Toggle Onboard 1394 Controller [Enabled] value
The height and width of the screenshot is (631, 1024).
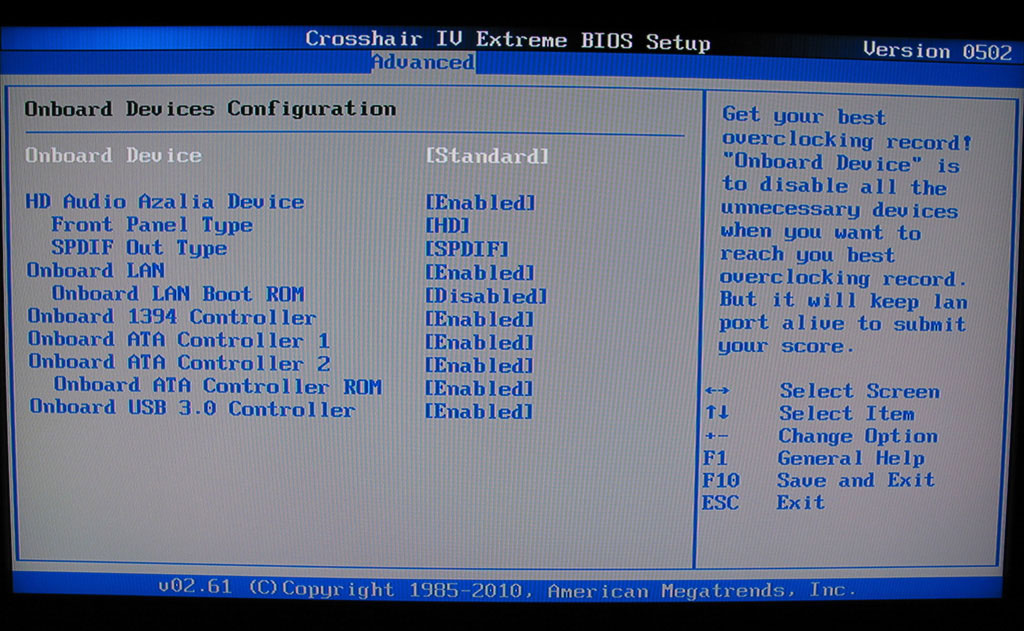pos(480,319)
